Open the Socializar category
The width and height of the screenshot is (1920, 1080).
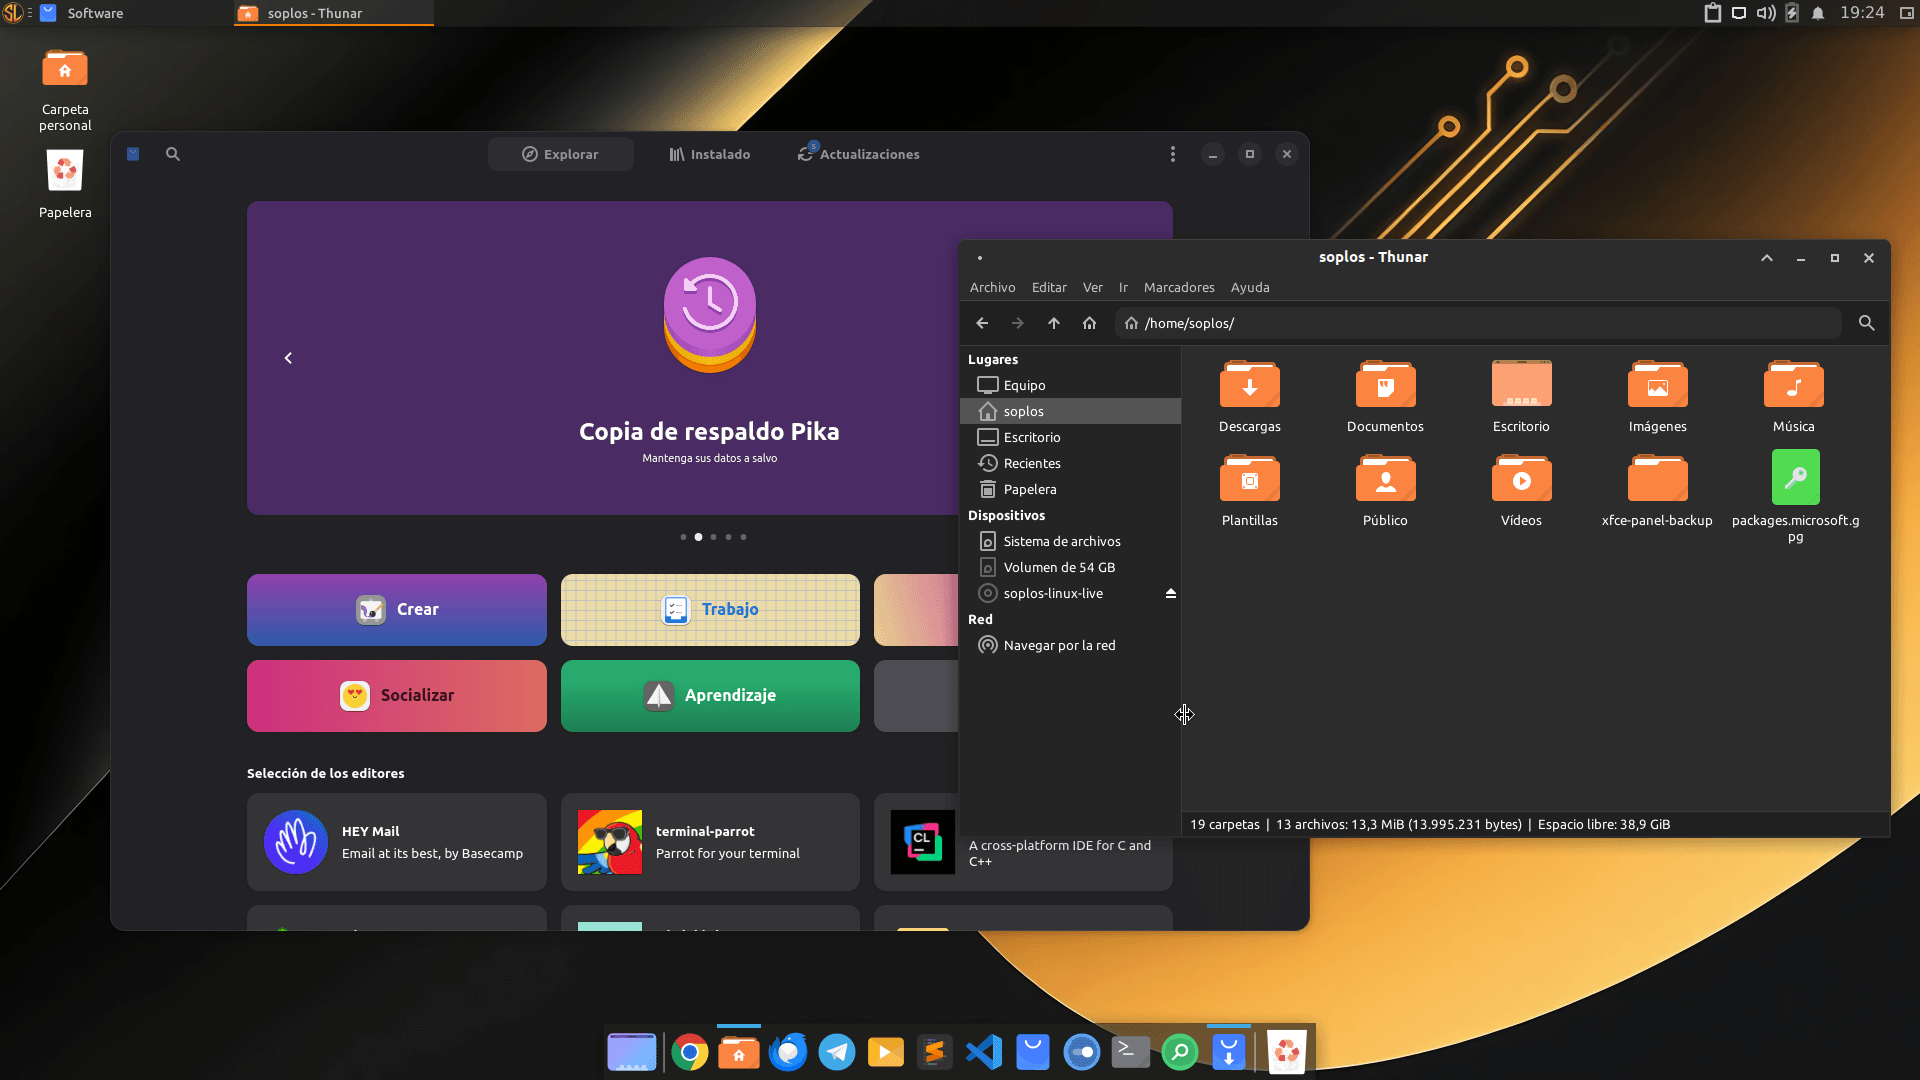click(397, 696)
